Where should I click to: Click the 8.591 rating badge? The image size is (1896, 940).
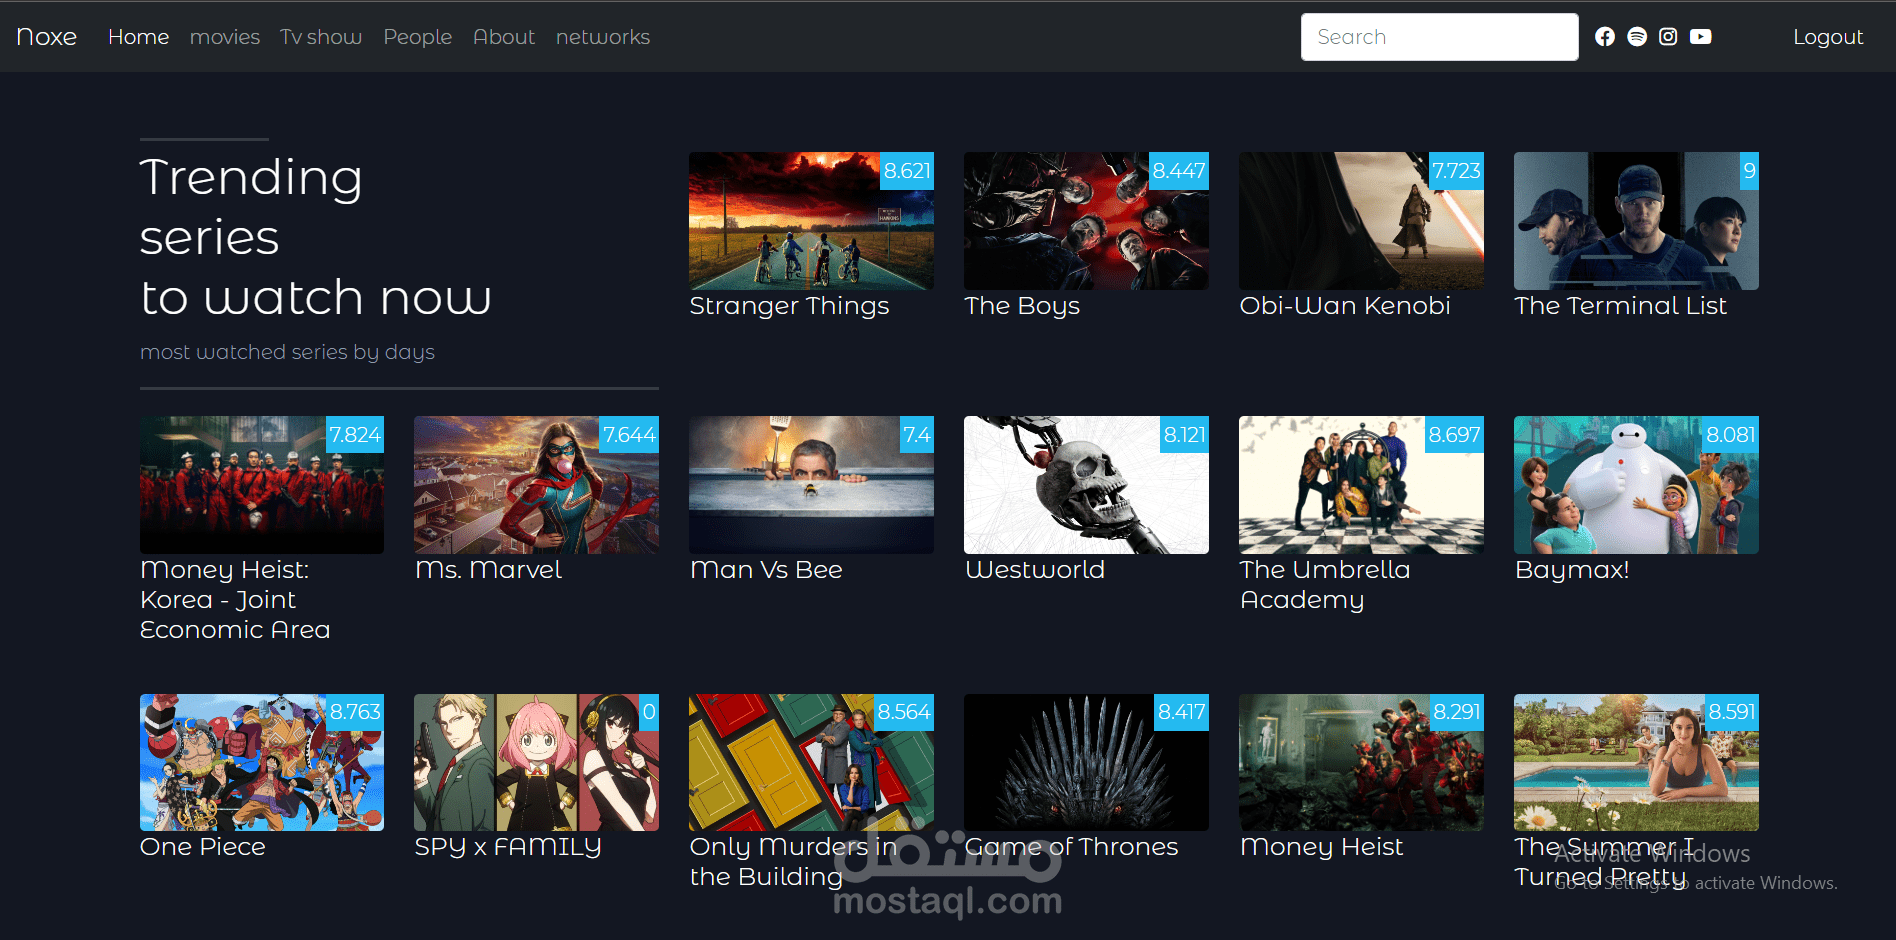[x=1732, y=712]
